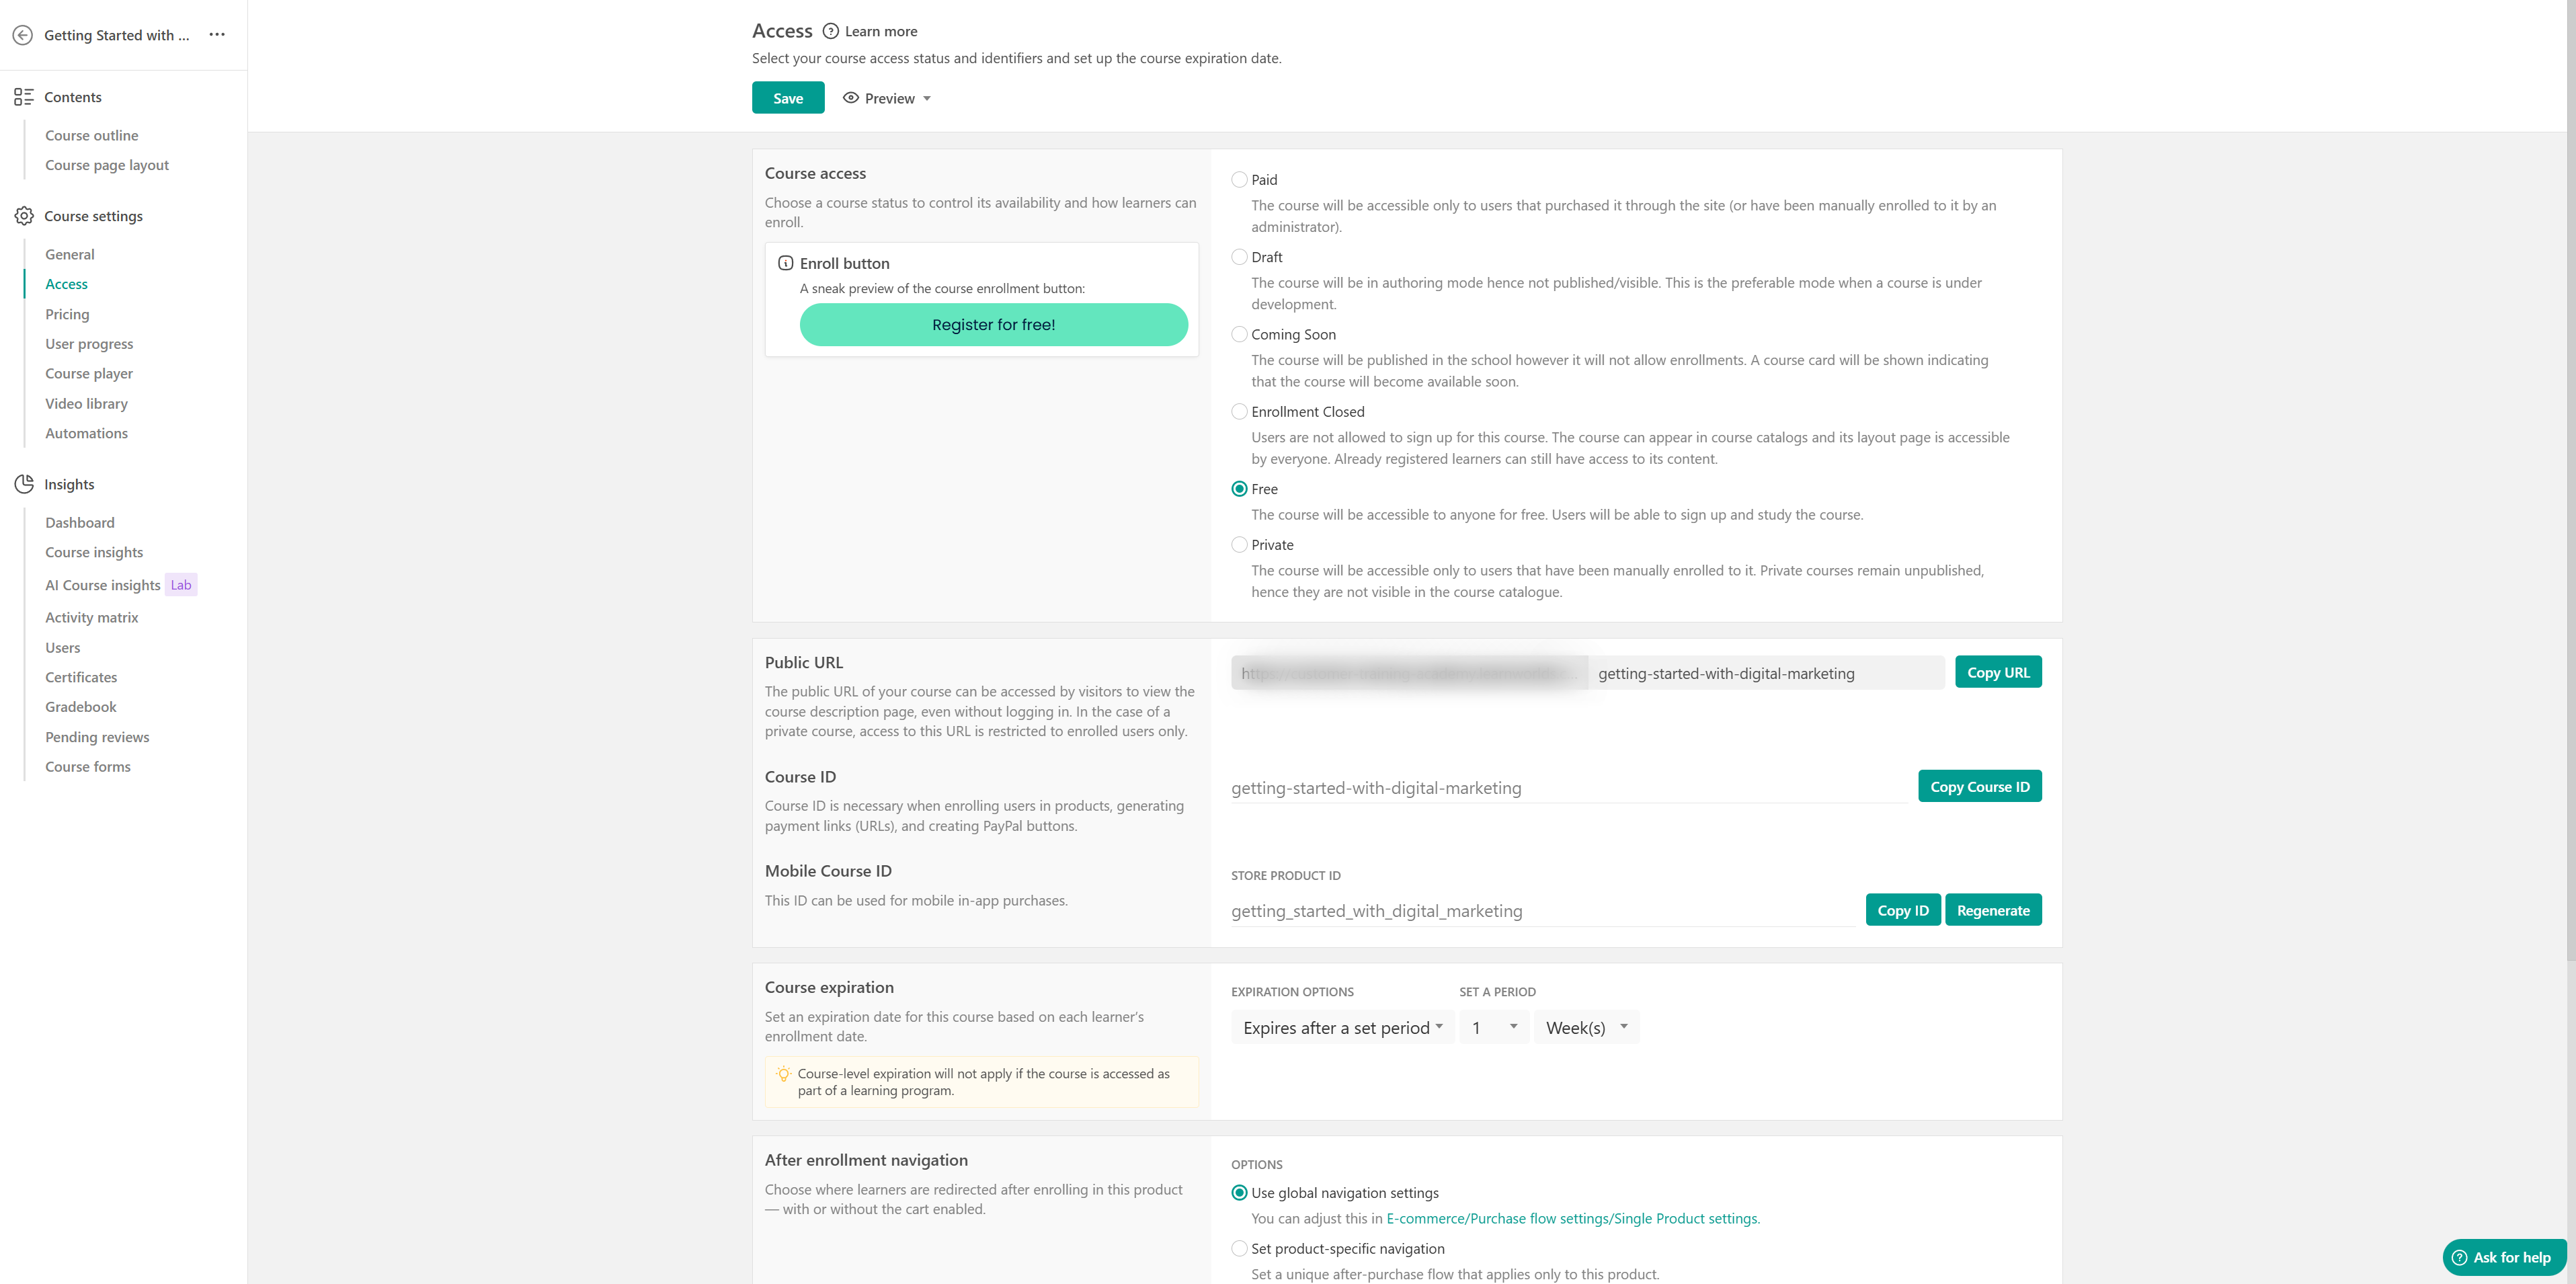Click the public URL slug field

pyautogui.click(x=1764, y=674)
